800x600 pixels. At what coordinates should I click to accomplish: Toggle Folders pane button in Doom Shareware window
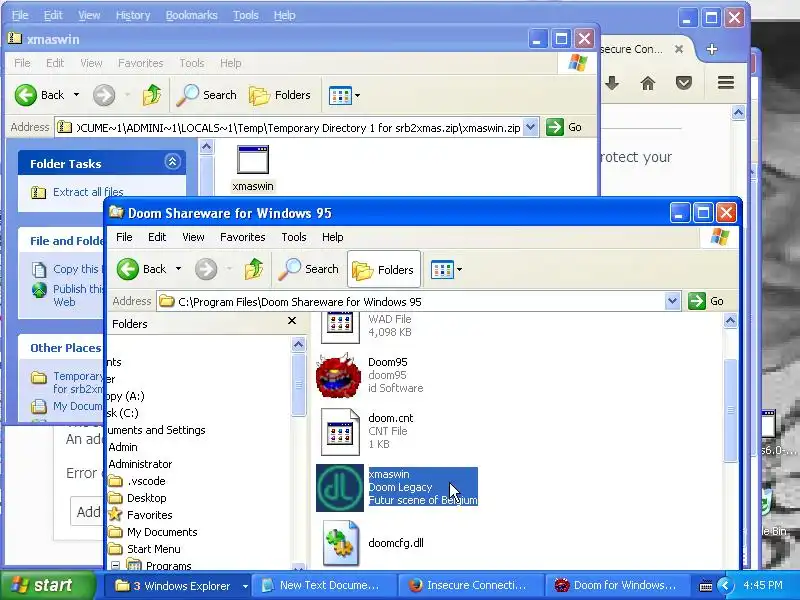click(x=384, y=269)
